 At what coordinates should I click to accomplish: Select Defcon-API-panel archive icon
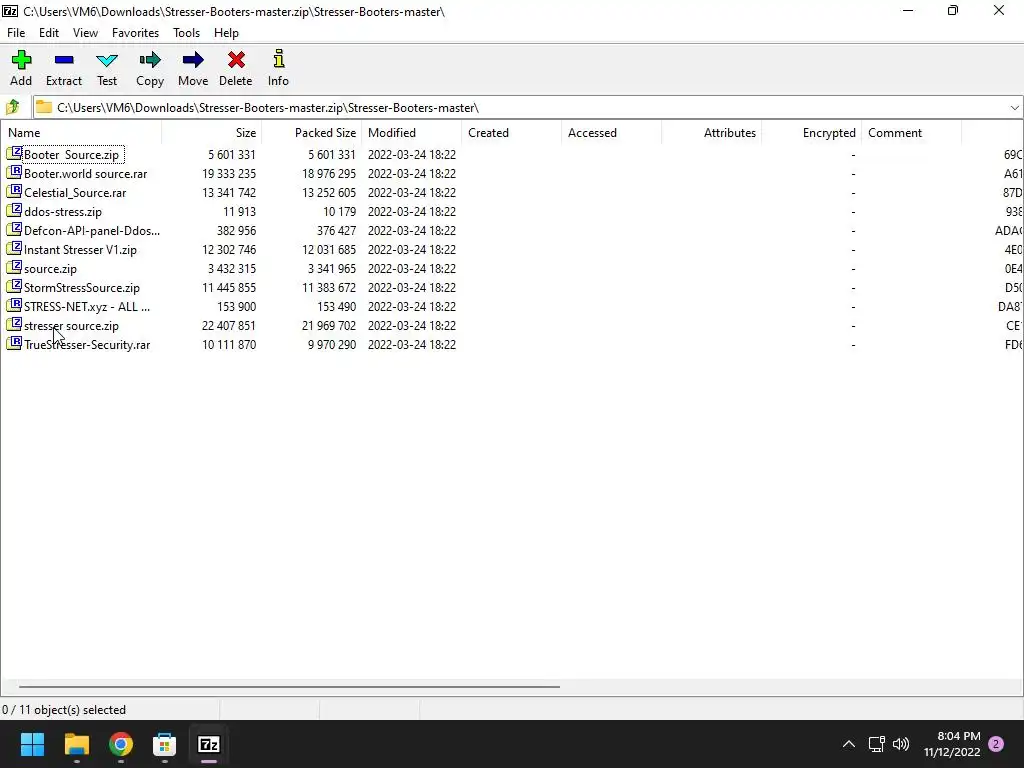click(14, 230)
